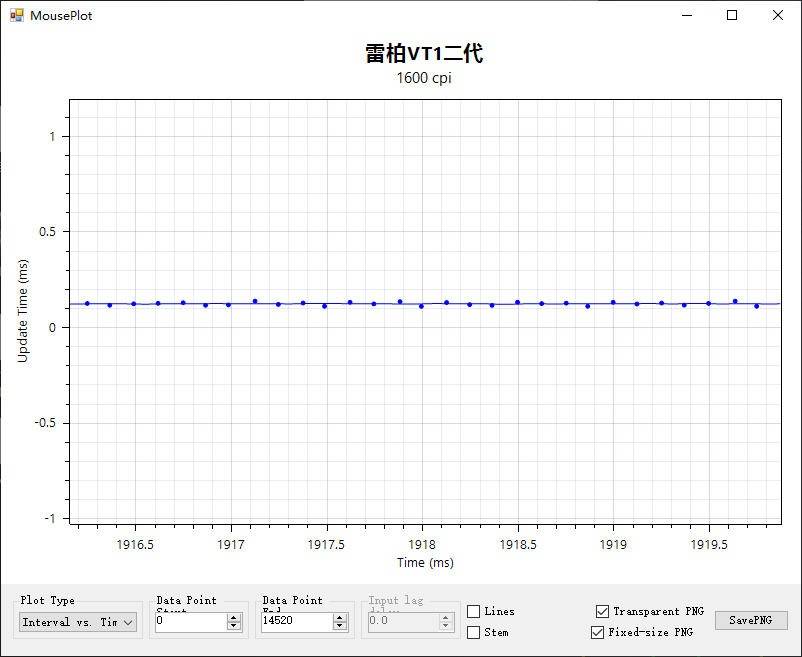
Task: Click the Data Point End field showing 14520
Action: [x=295, y=621]
